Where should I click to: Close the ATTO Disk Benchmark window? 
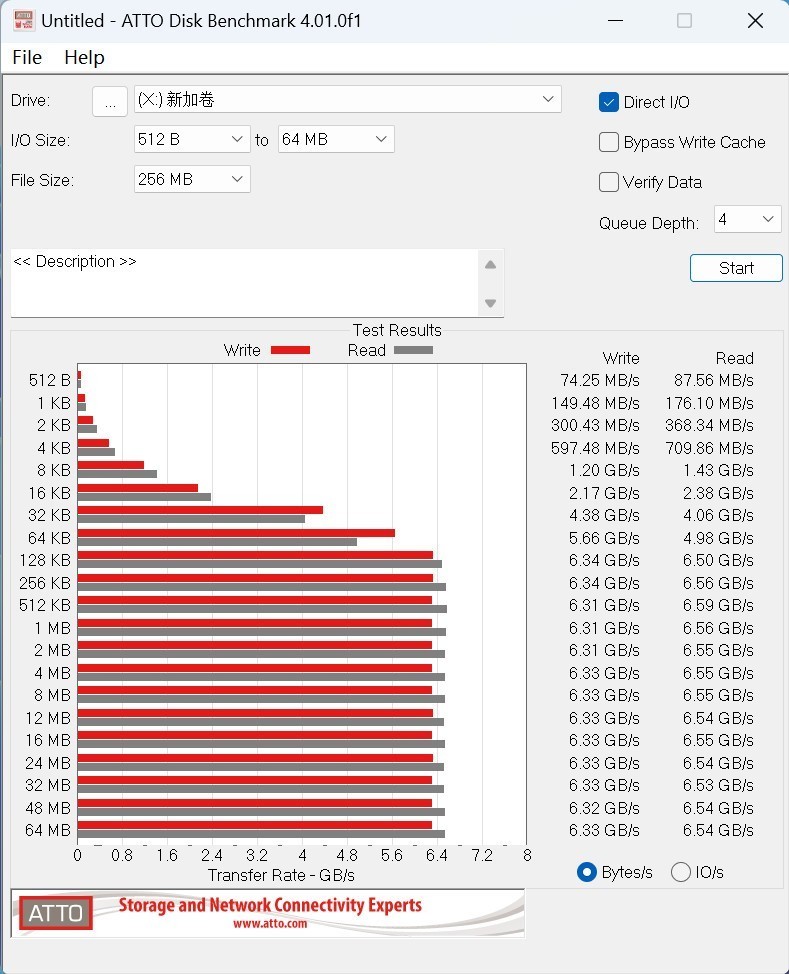[755, 21]
